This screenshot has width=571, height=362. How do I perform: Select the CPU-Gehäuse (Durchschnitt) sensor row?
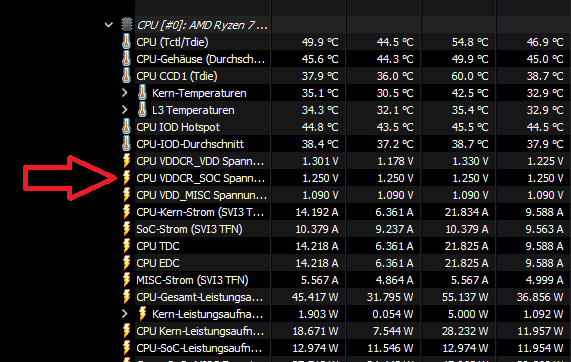pyautogui.click(x=346, y=59)
